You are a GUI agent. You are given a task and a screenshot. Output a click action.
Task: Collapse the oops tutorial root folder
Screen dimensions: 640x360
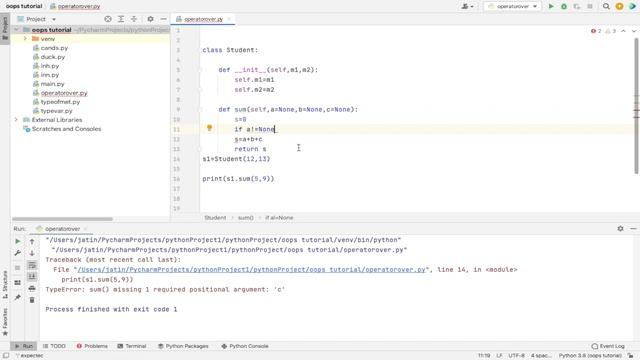coord(16,30)
